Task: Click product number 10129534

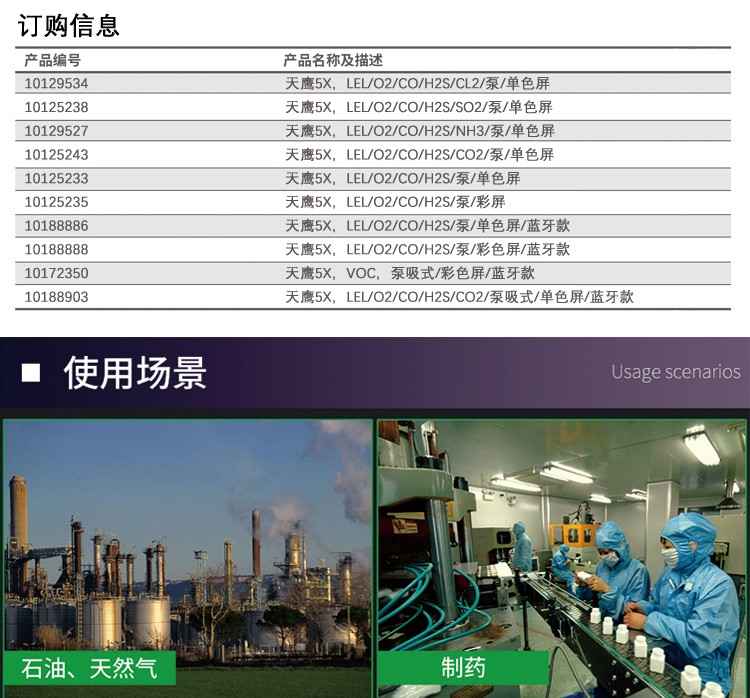Action: (x=56, y=84)
